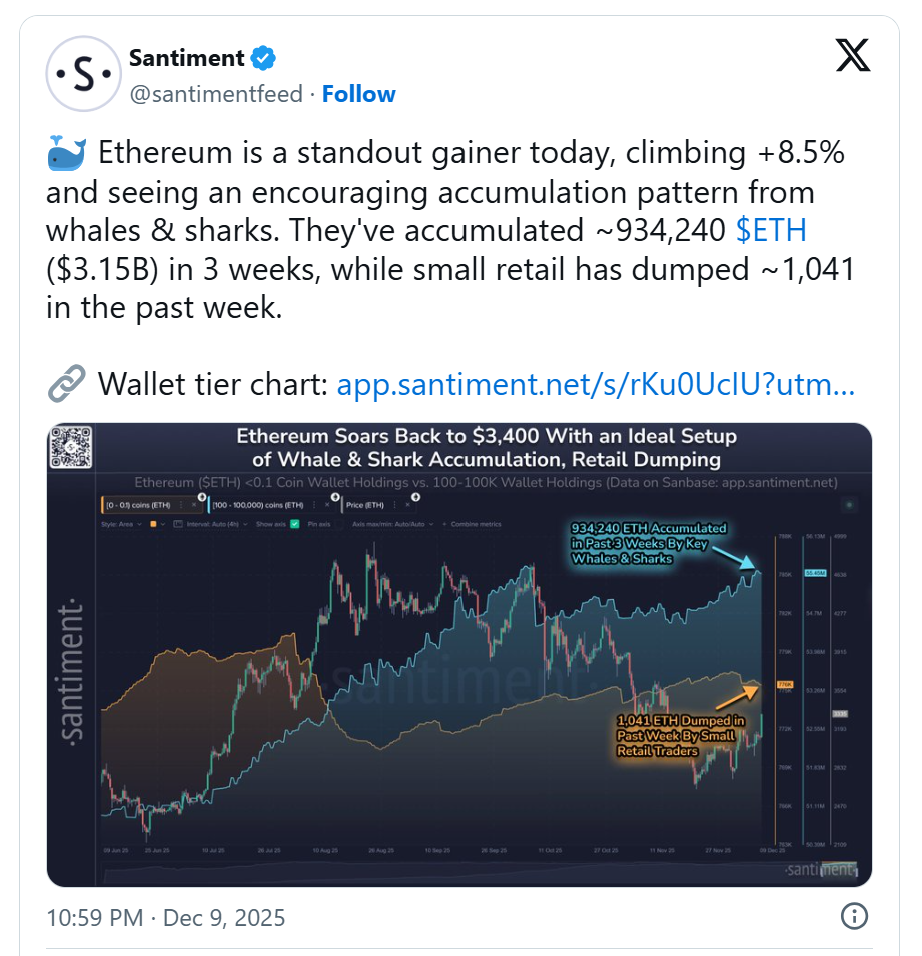This screenshot has width=922, height=956.
Task: Click the orange metric color swatch
Action: (x=153, y=523)
